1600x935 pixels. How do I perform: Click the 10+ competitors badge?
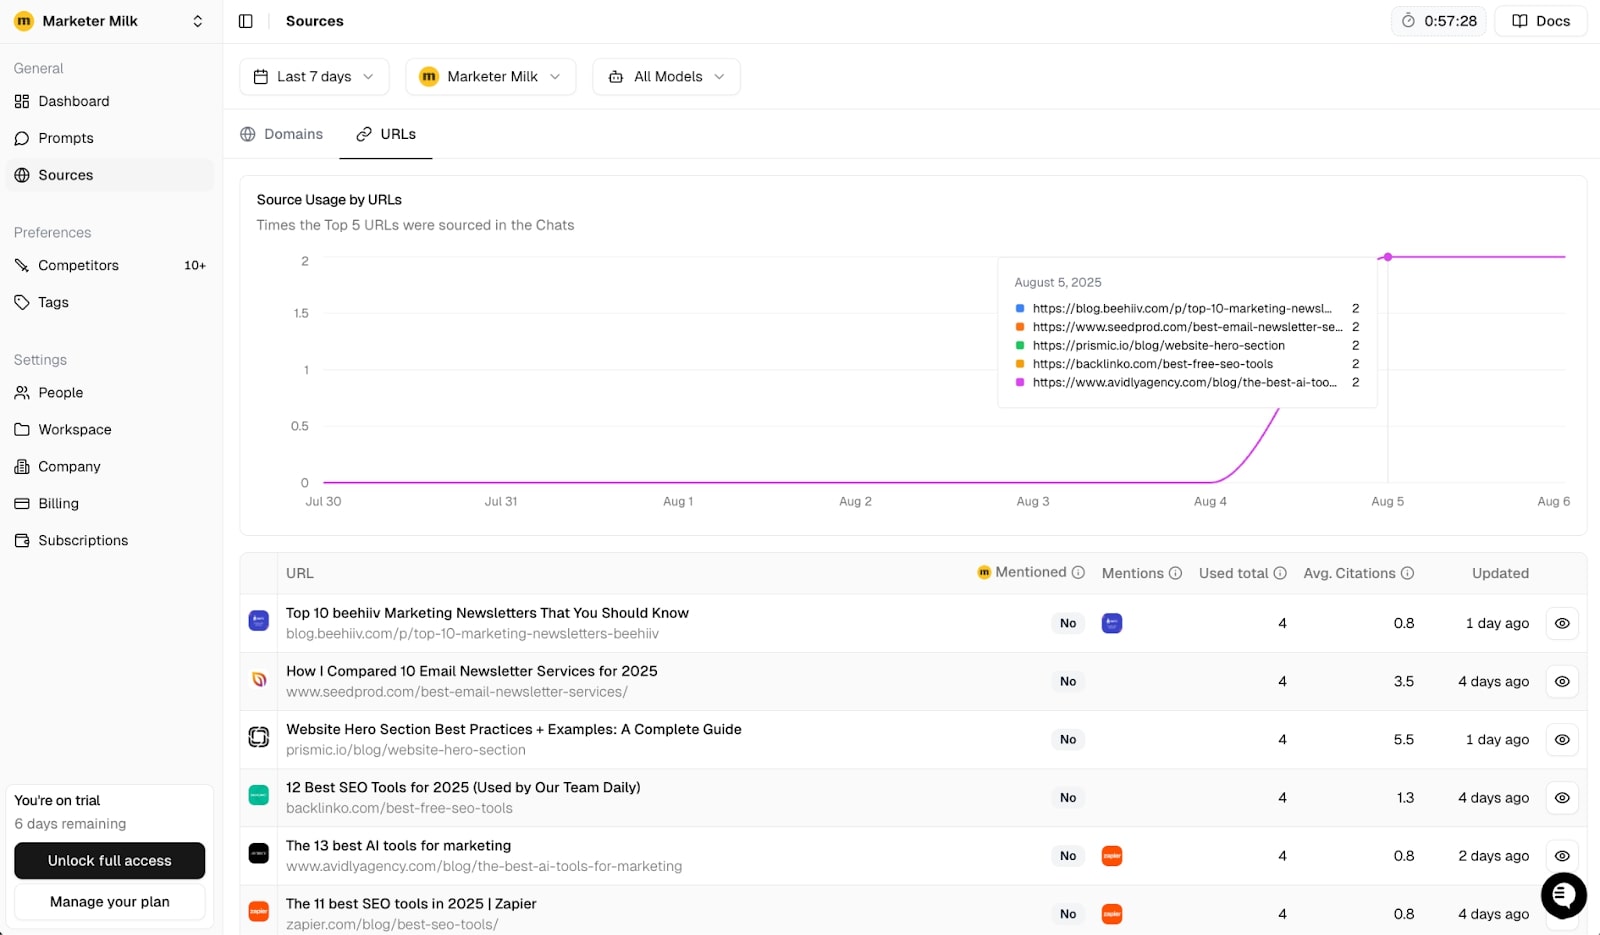[195, 265]
